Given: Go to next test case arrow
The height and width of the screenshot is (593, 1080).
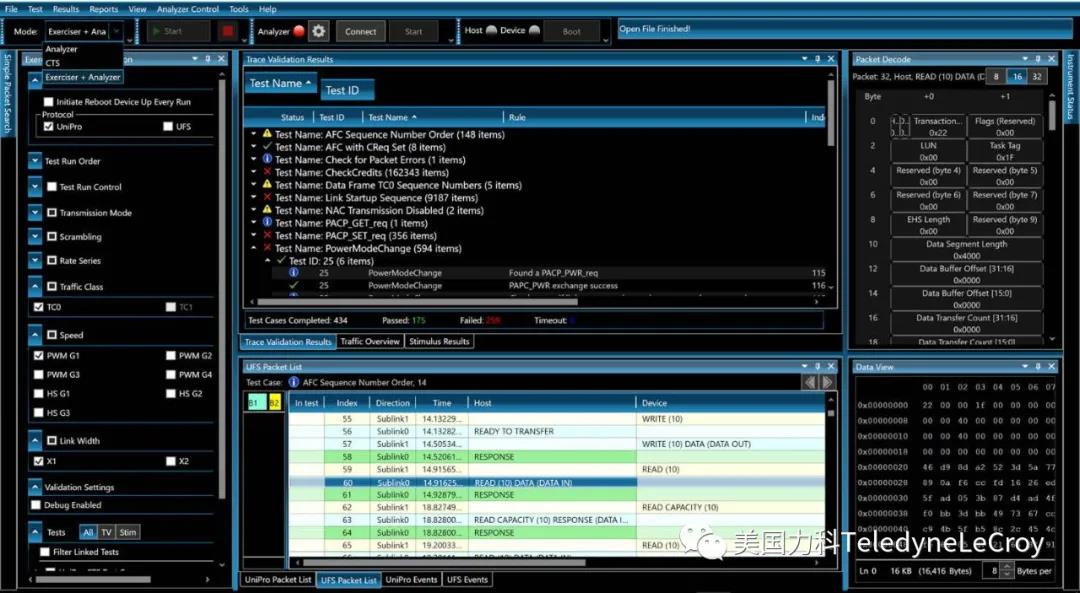Looking at the screenshot, I should pyautogui.click(x=827, y=382).
